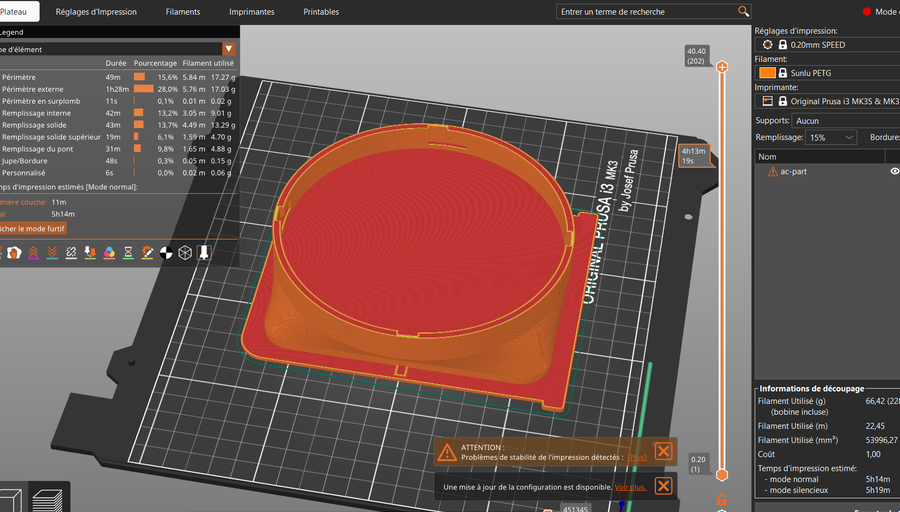
Task: Toggle Remplissage solide supérieur row in legend
Action: (119, 137)
